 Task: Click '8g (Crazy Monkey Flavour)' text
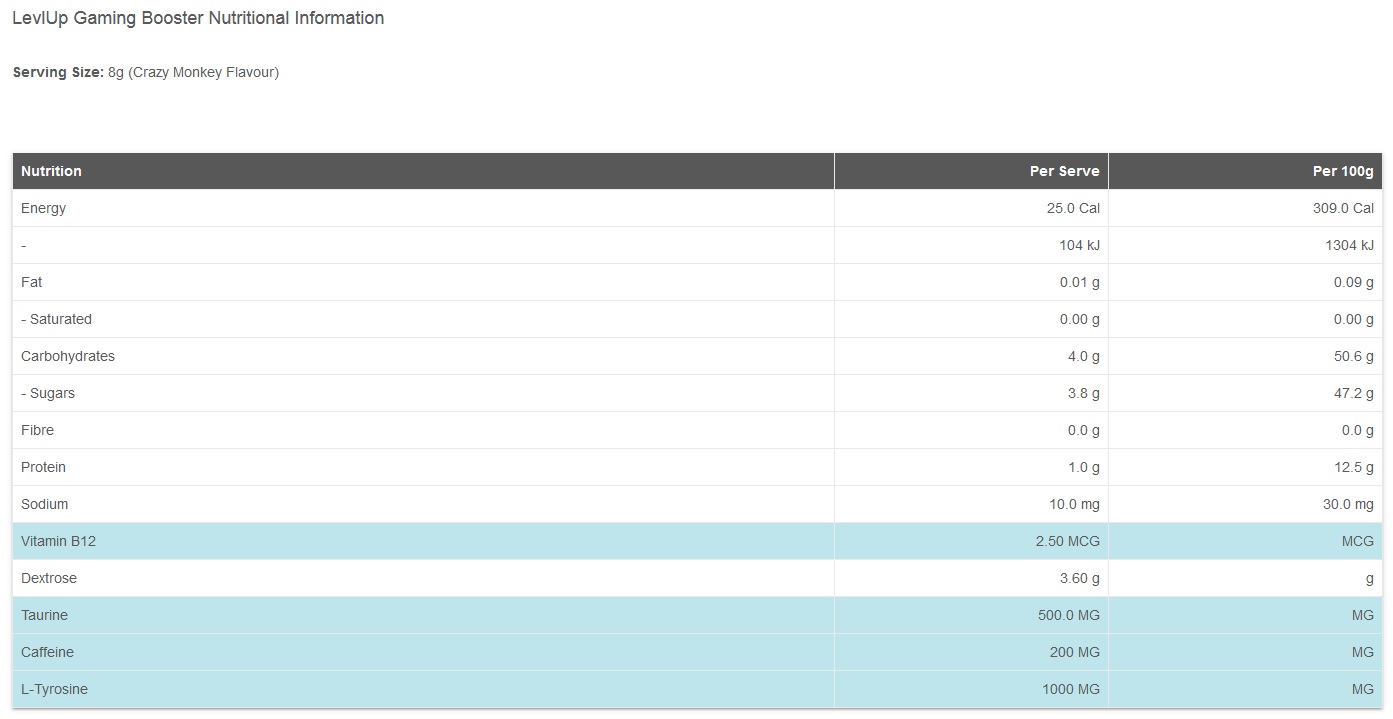[x=193, y=72]
